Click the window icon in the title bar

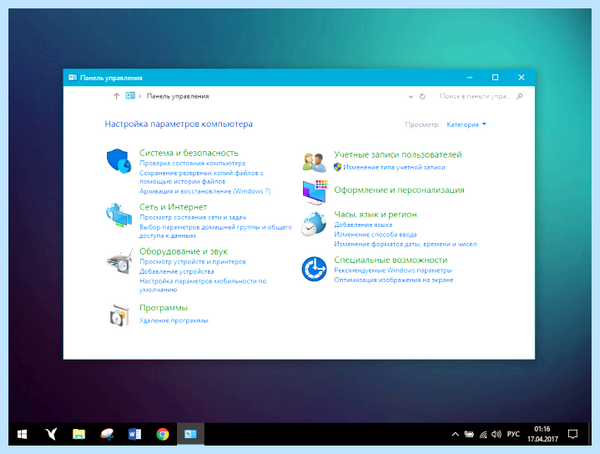(72, 78)
